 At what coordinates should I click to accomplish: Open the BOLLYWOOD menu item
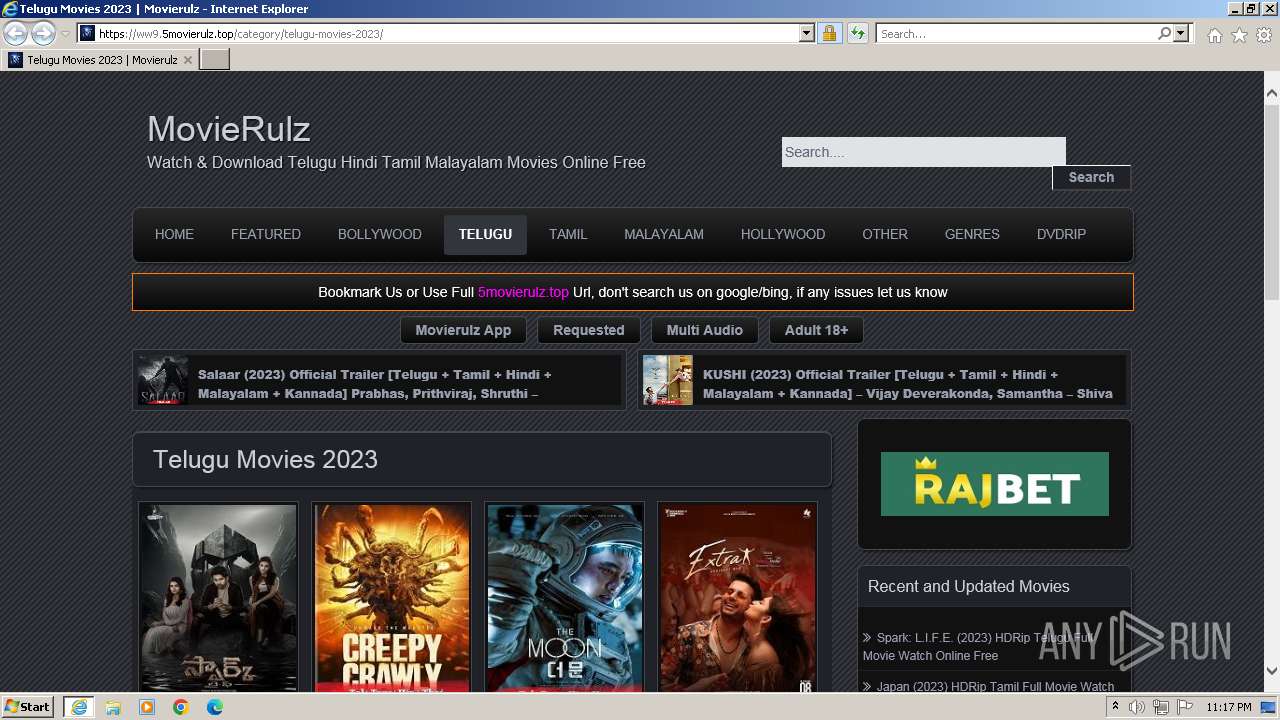[x=380, y=234]
